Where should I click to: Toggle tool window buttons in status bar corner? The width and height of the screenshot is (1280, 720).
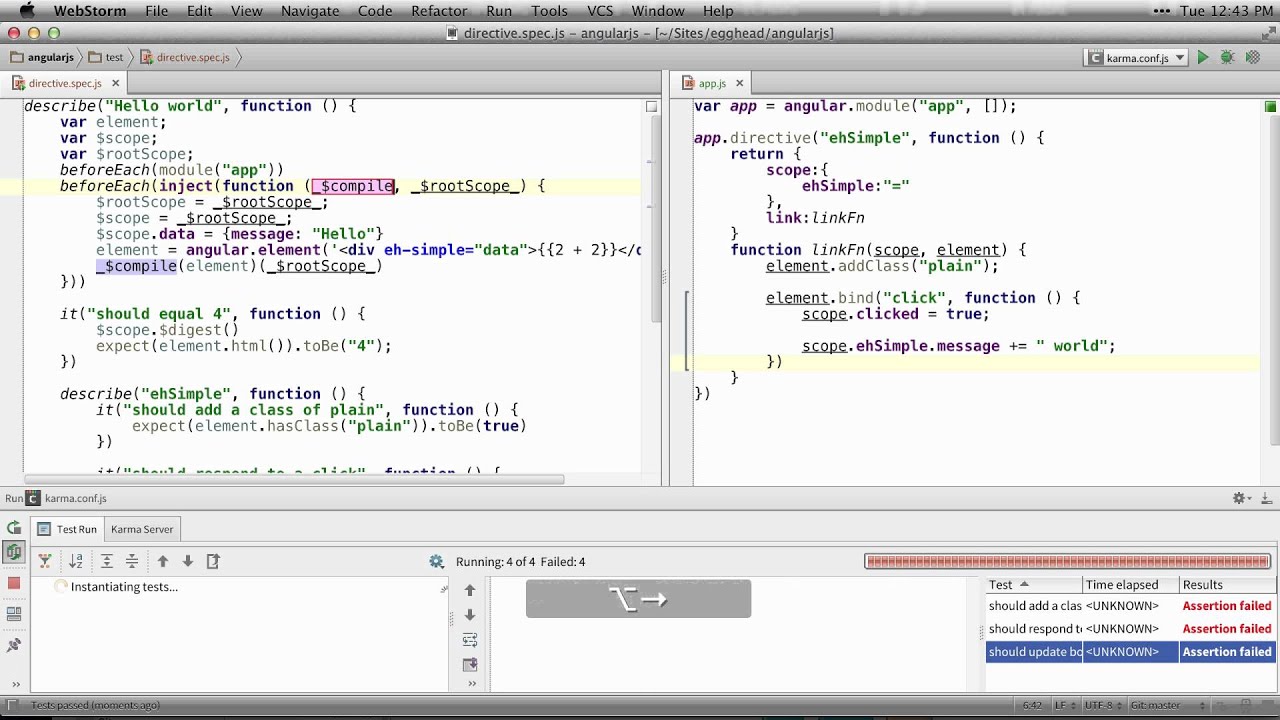(13, 706)
